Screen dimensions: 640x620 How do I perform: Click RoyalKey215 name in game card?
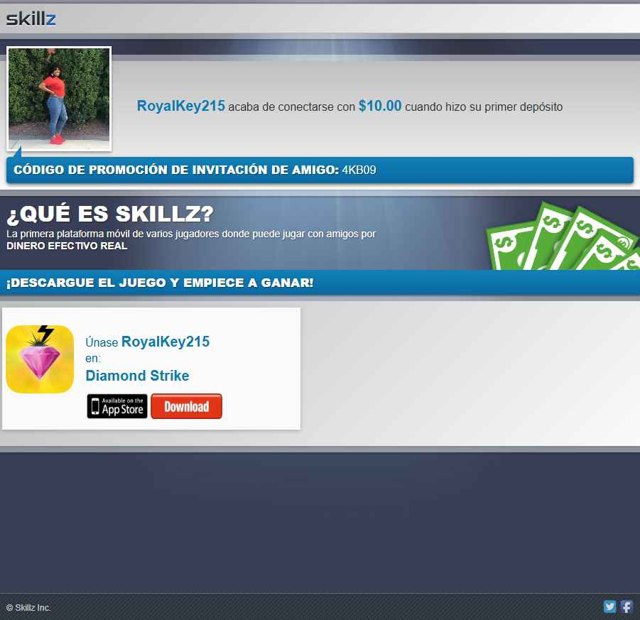(166, 342)
